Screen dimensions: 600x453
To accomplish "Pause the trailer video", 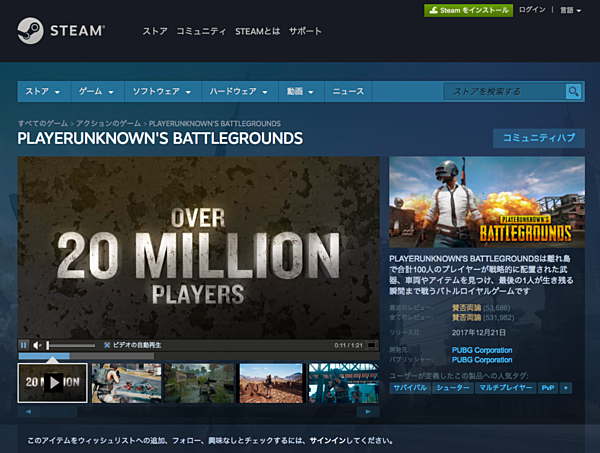I will [x=23, y=345].
